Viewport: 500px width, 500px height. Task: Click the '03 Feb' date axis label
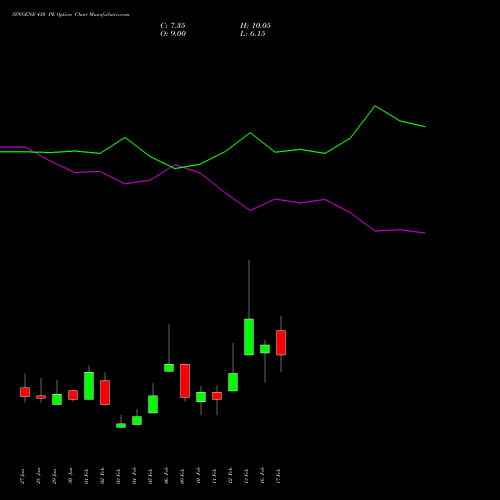click(x=119, y=476)
